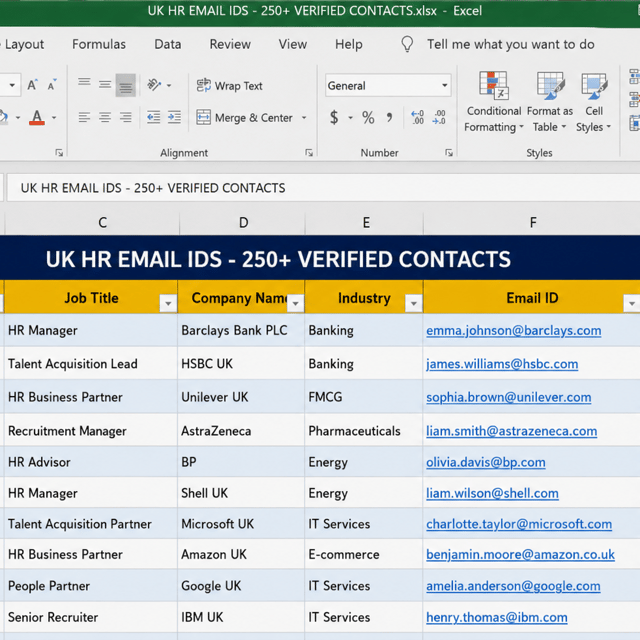
Task: Open Industry filter dropdown
Action: point(413,304)
